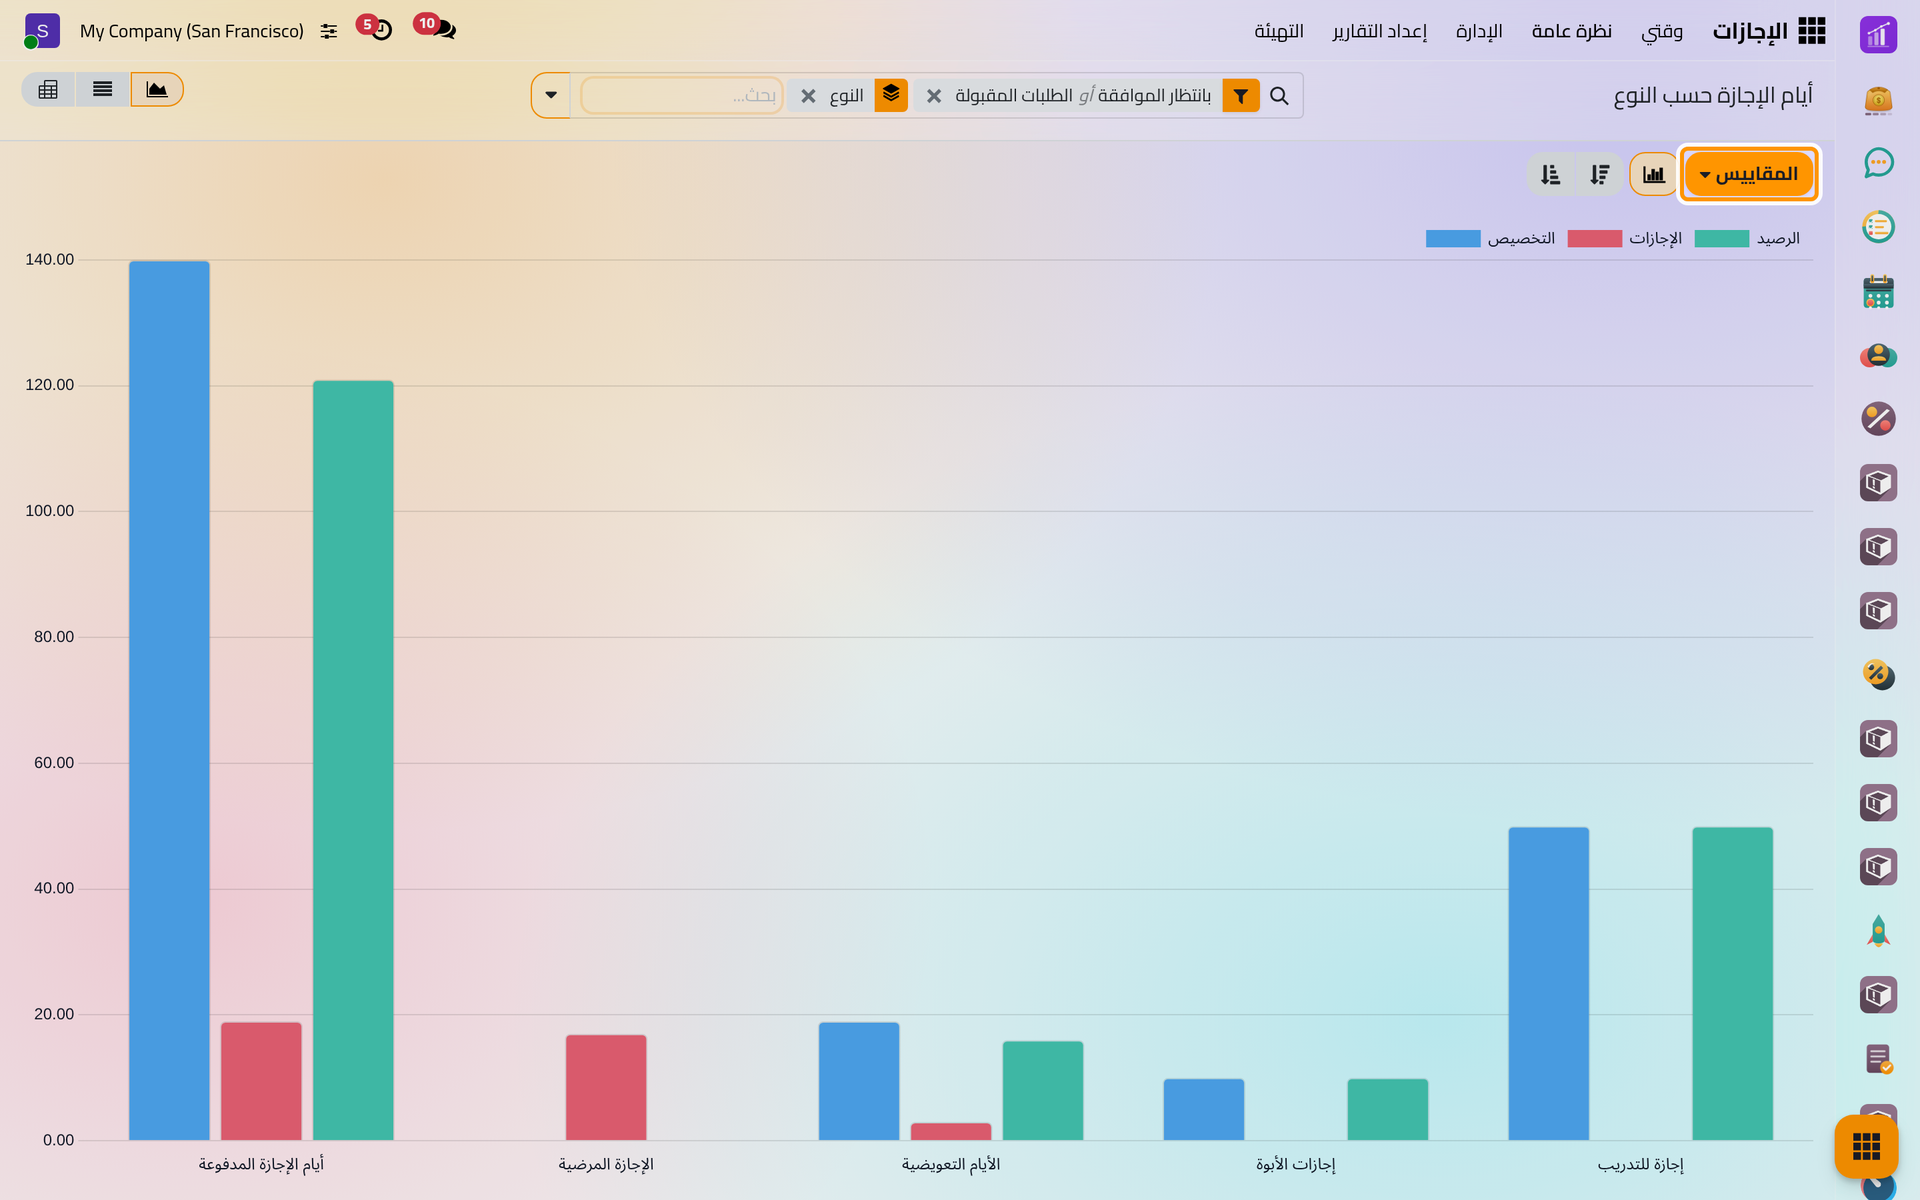Remove the بانتظار الموافقة filter facet
Viewport: 1920px width, 1200px height.
click(x=934, y=96)
